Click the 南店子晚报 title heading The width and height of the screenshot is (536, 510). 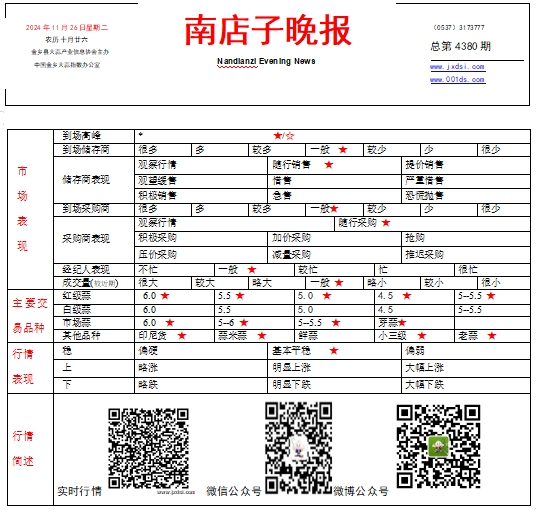click(268, 30)
